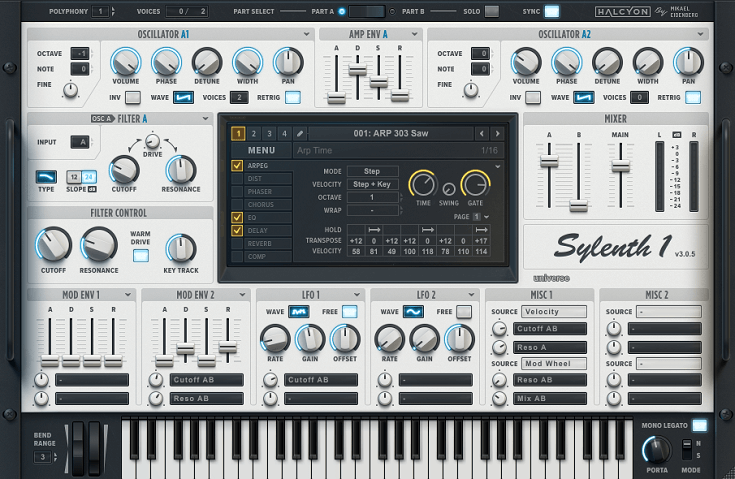
Task: Open the Menu button in the display
Action: click(261, 150)
